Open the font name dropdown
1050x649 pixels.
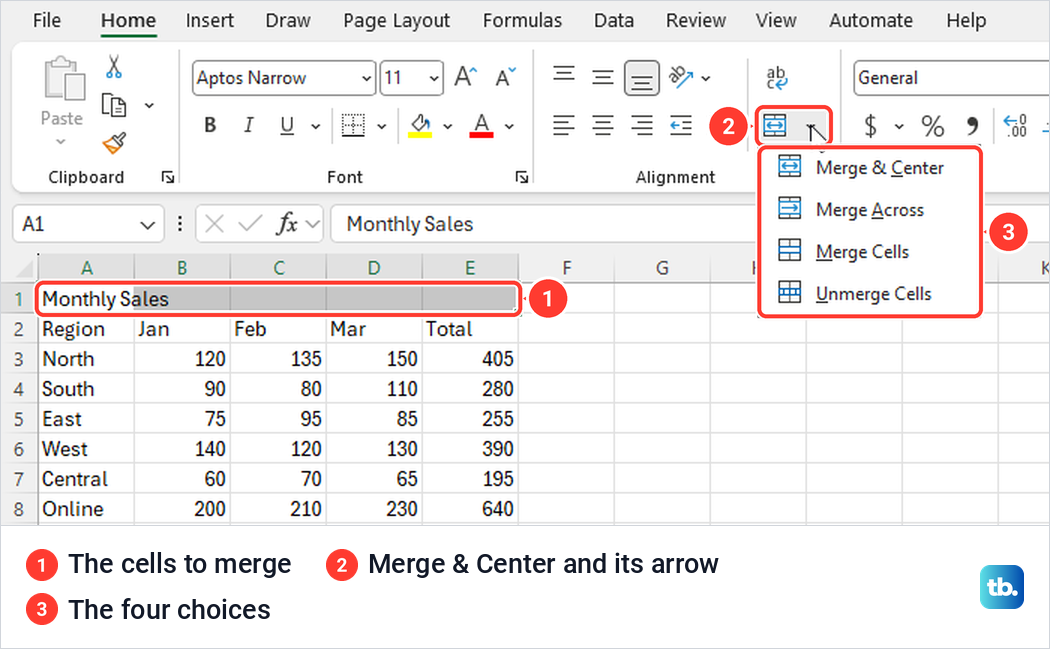click(x=366, y=78)
